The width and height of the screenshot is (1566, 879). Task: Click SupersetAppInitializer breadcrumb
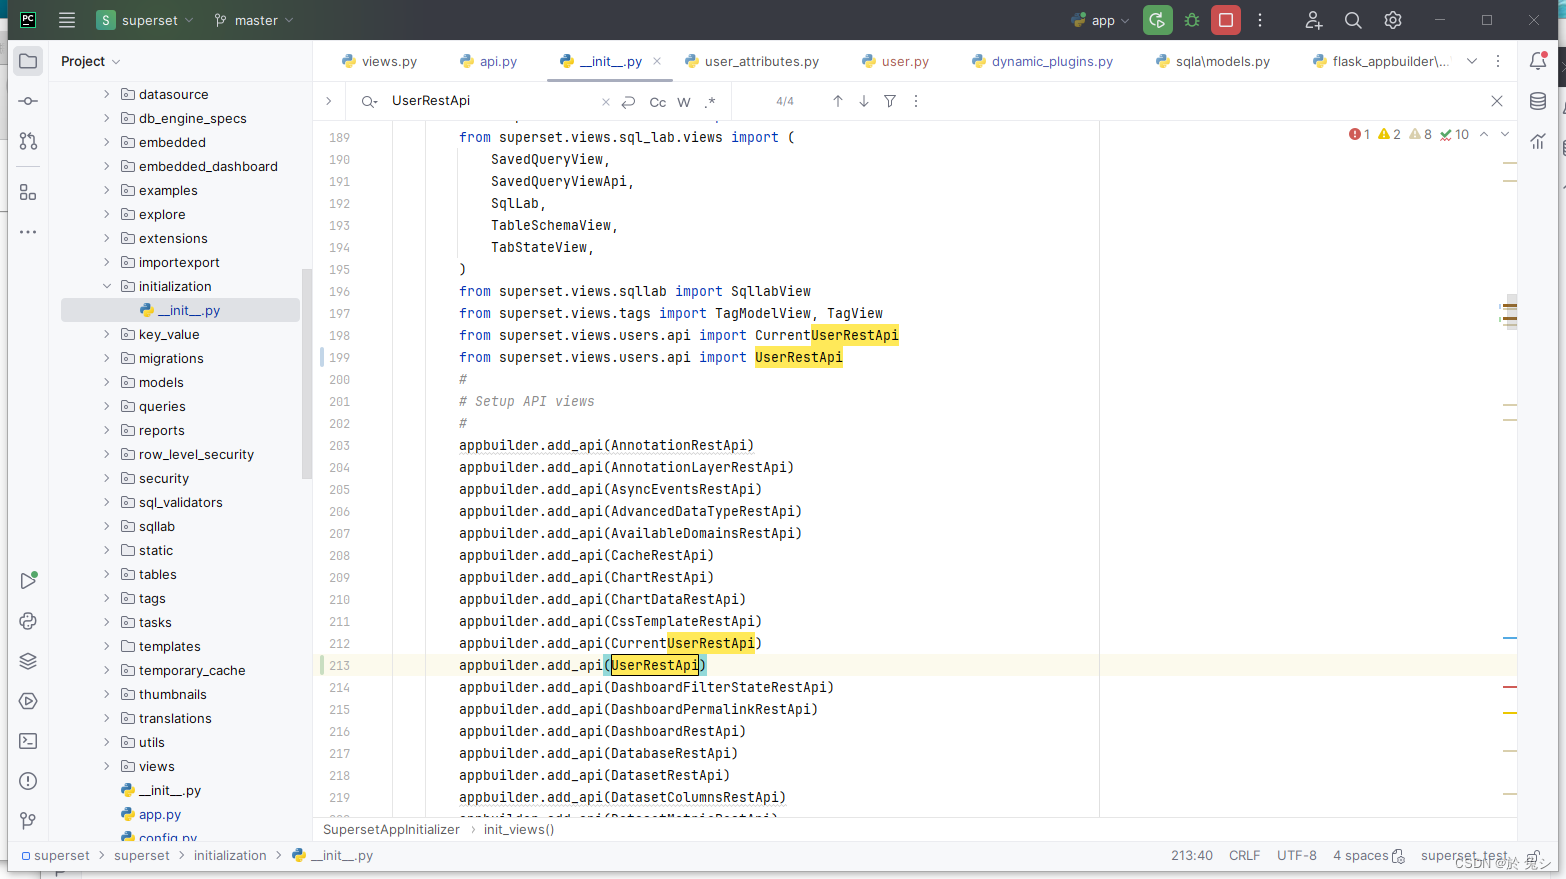(391, 829)
